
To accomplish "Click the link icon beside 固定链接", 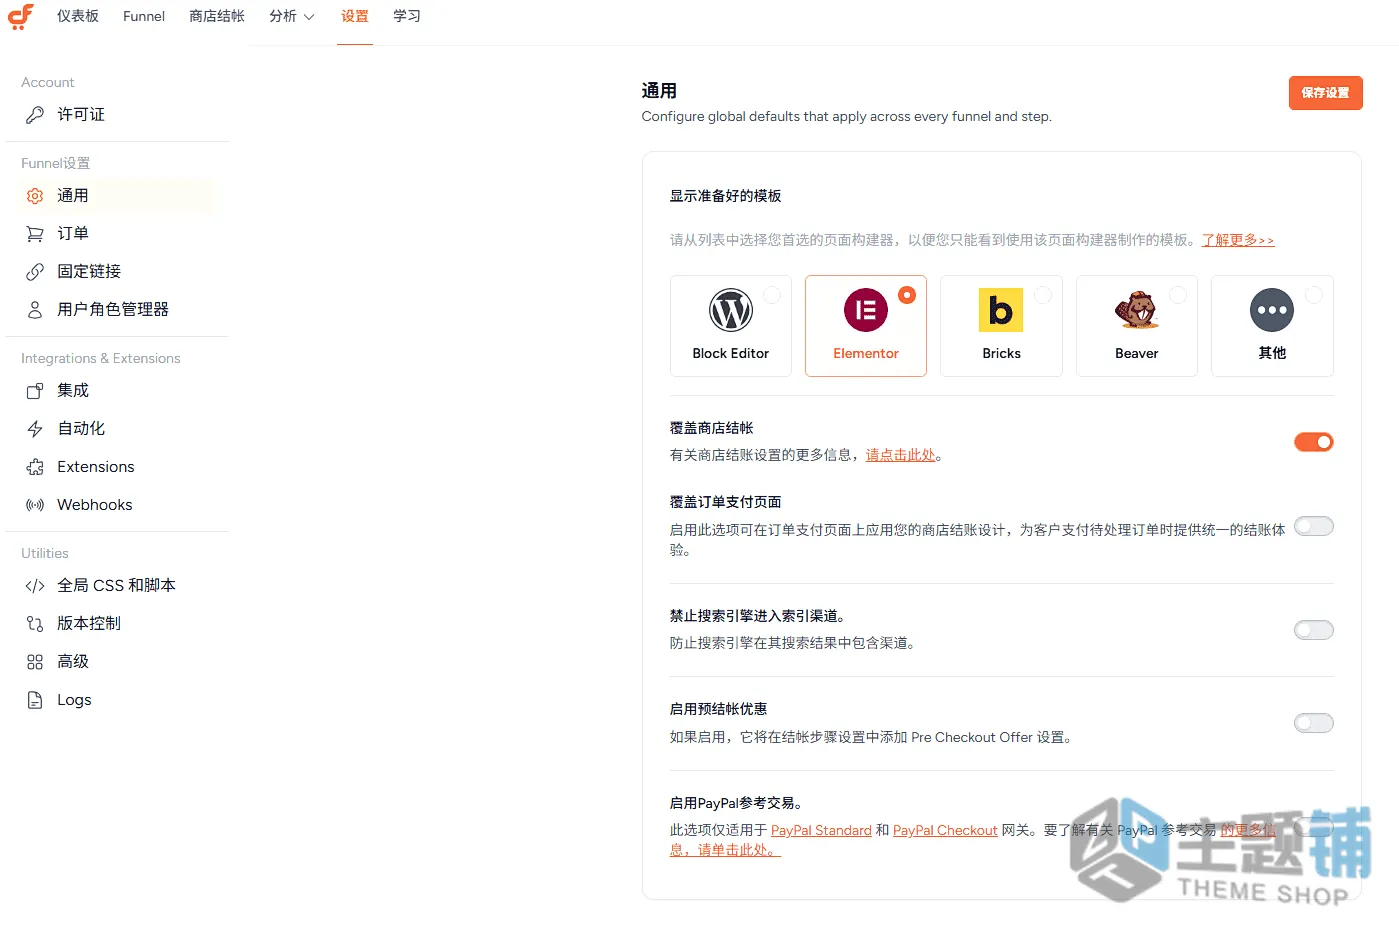I will pos(35,272).
